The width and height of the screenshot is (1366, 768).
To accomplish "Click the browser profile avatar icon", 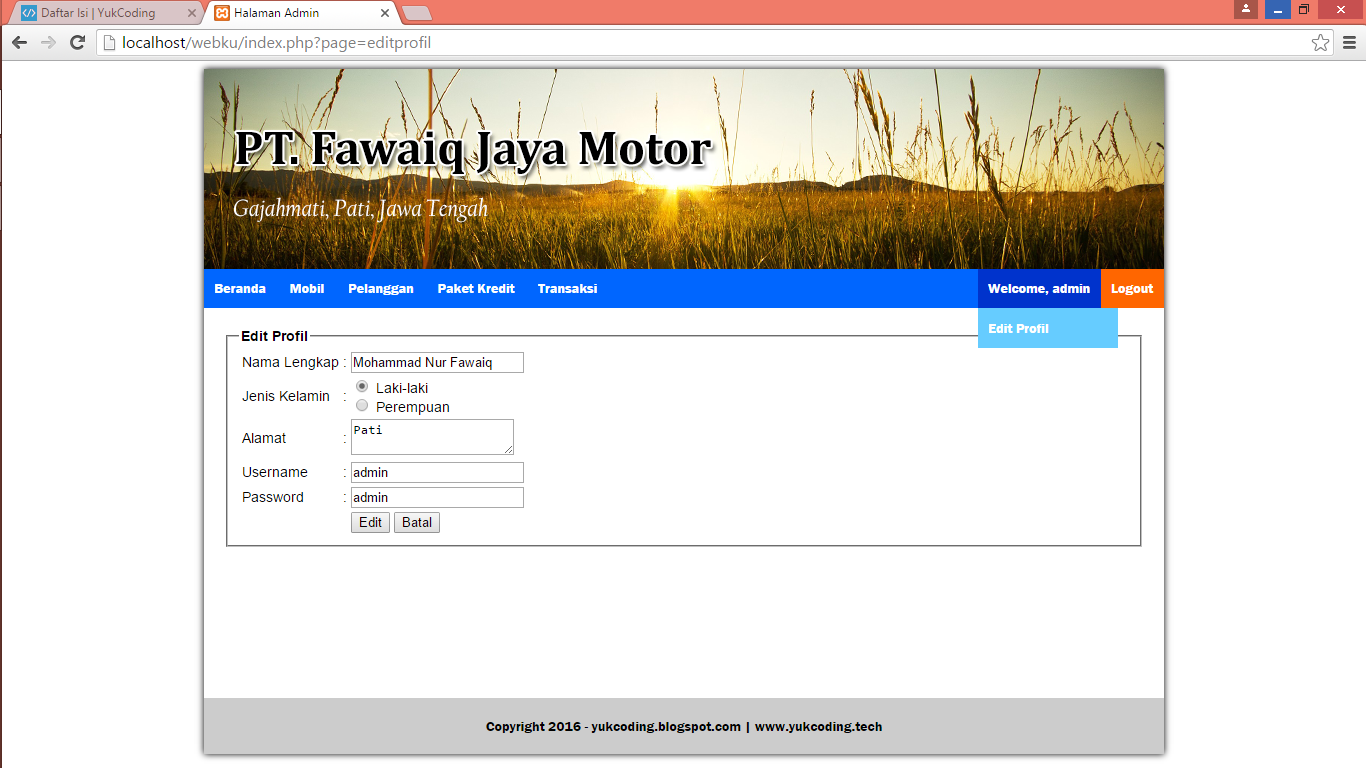I will point(1246,10).
